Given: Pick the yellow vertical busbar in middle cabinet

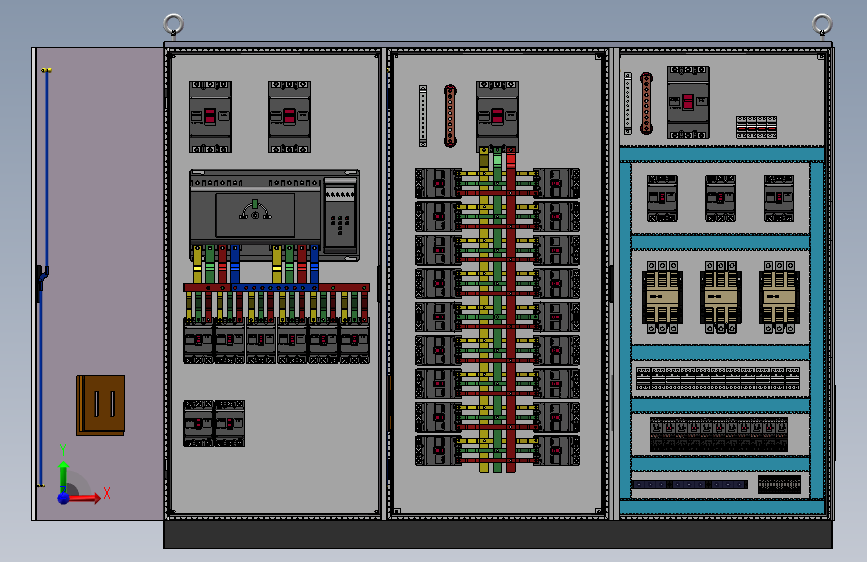Looking at the screenshot, I should click(484, 310).
